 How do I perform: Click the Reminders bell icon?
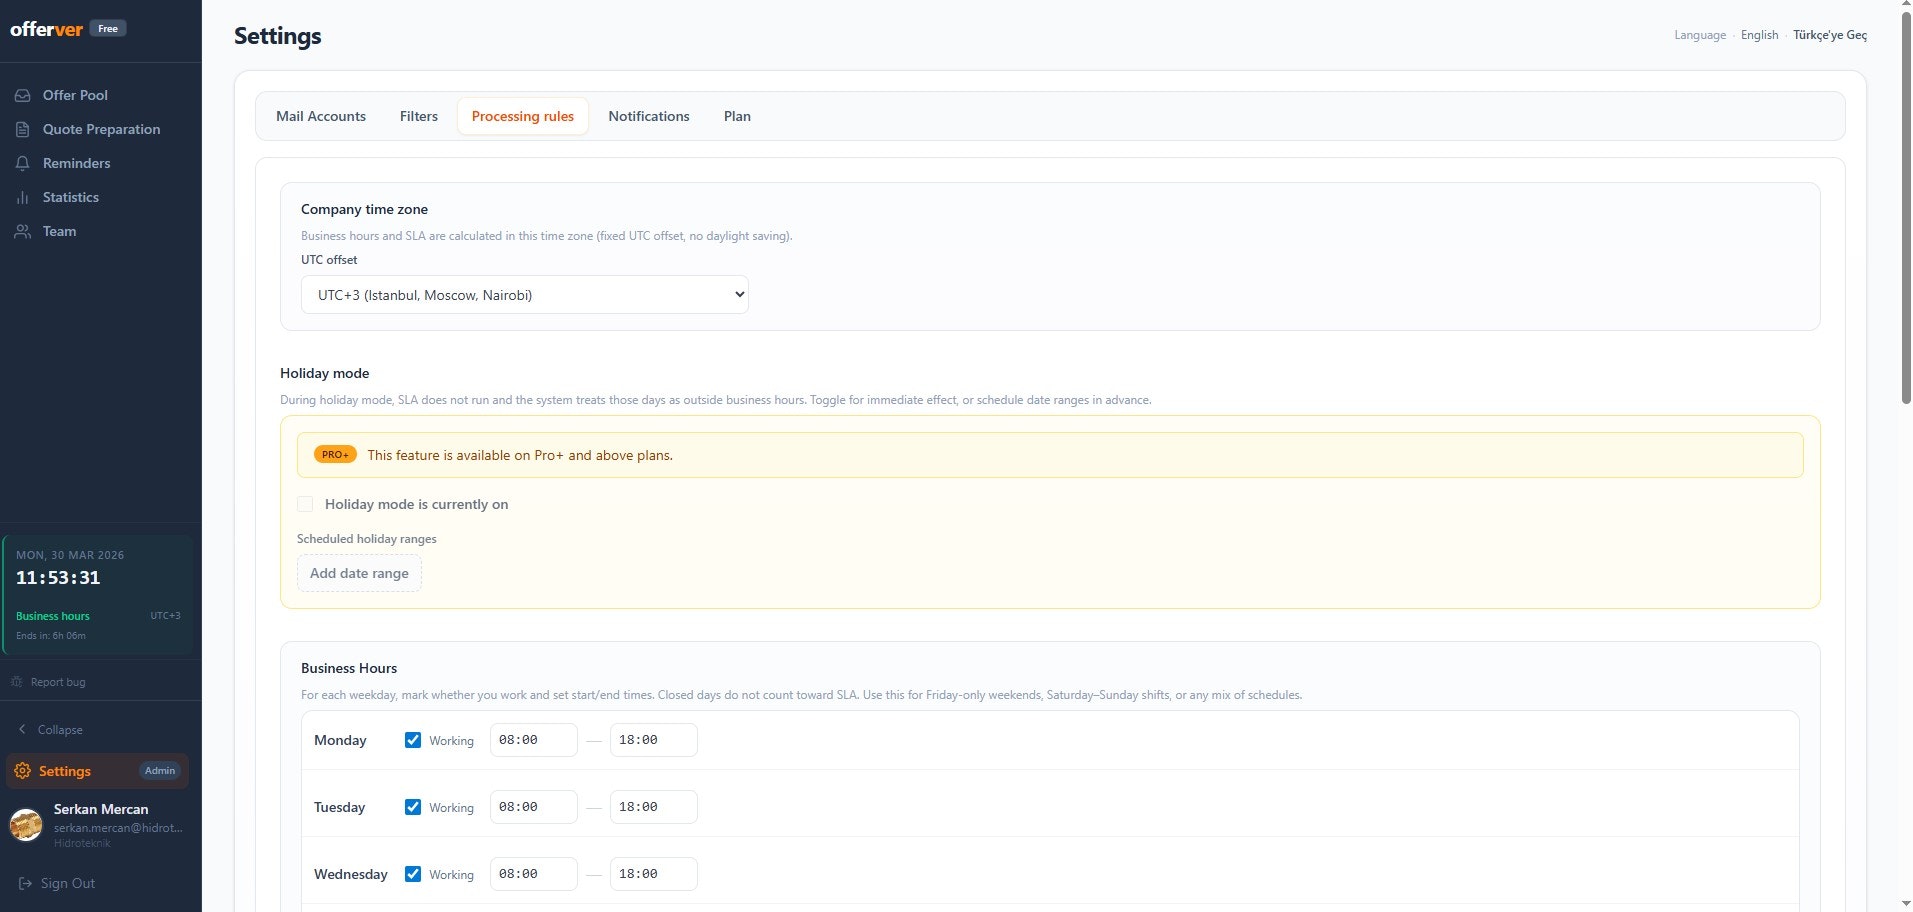(x=22, y=163)
